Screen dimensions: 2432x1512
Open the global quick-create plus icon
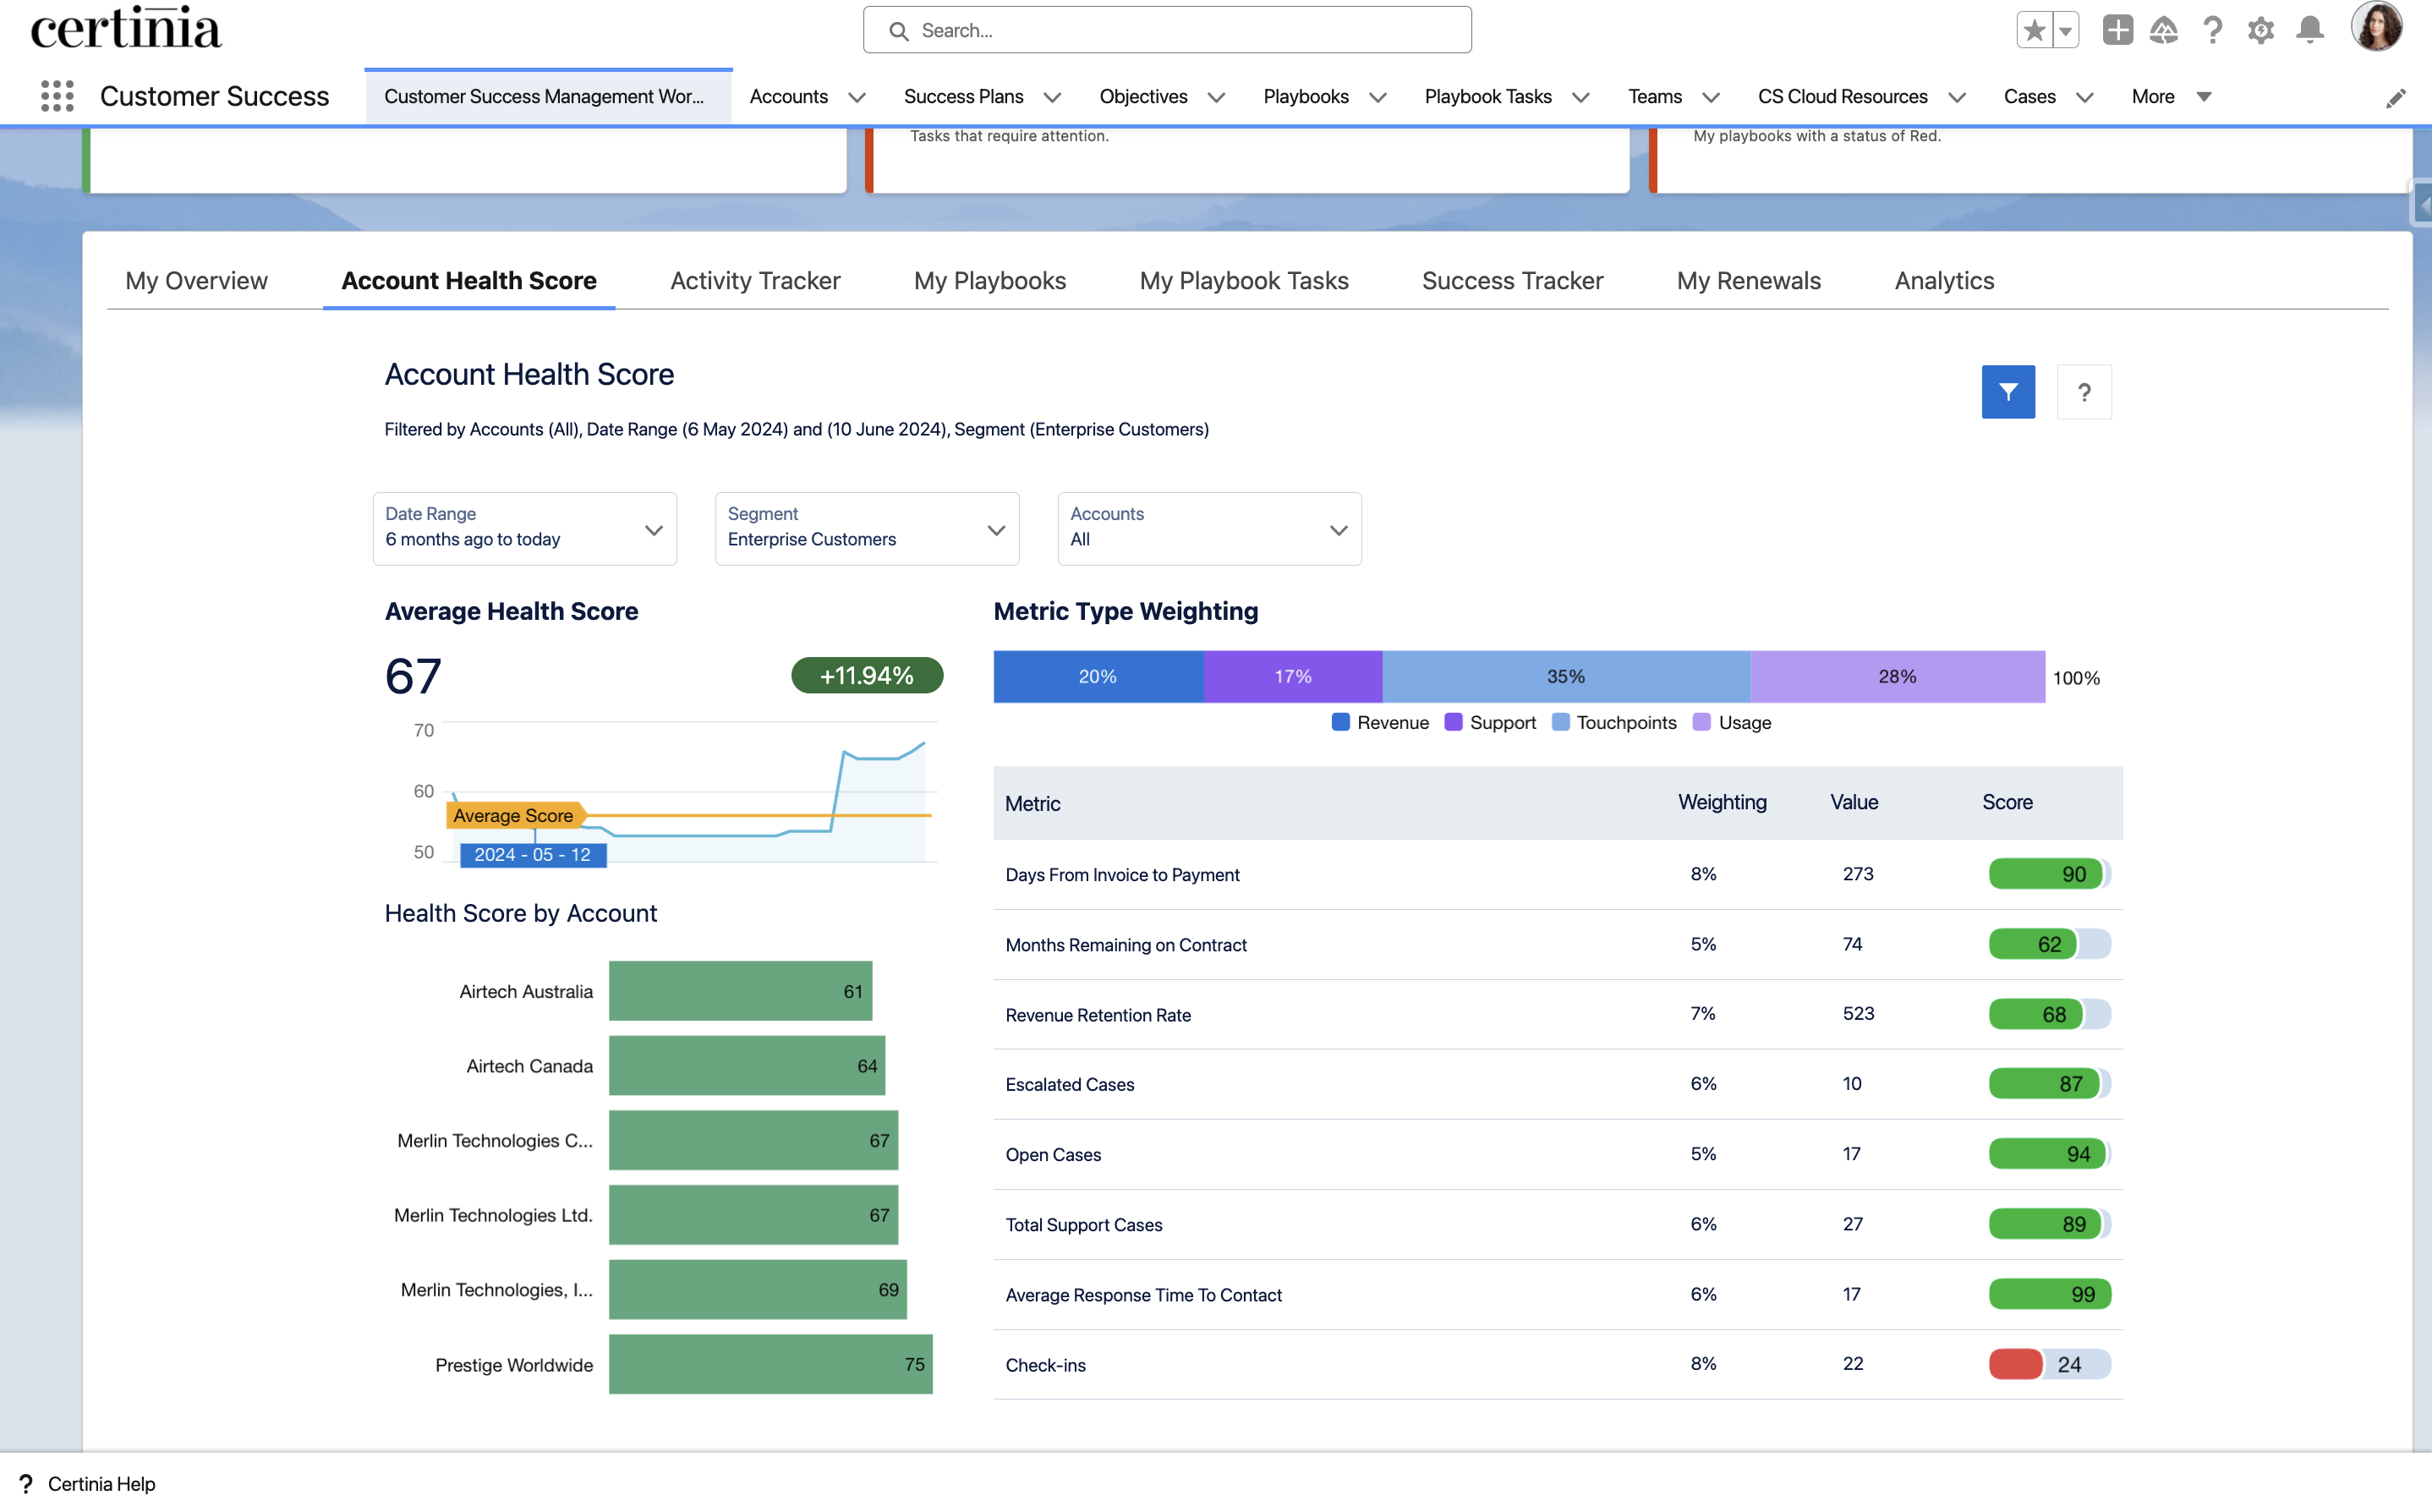tap(2117, 30)
